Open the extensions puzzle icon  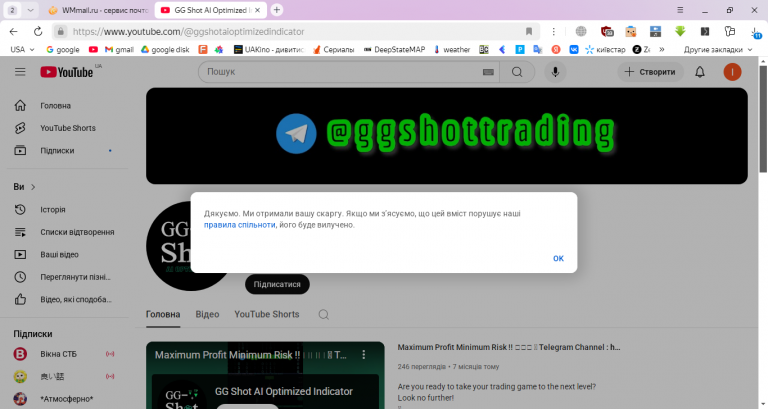coord(729,31)
